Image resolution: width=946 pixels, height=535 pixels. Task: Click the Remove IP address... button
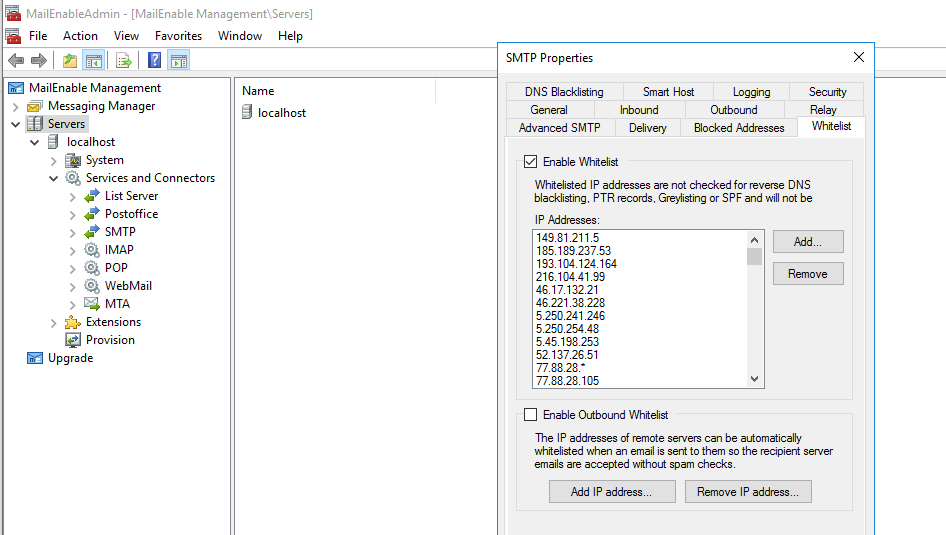click(748, 492)
